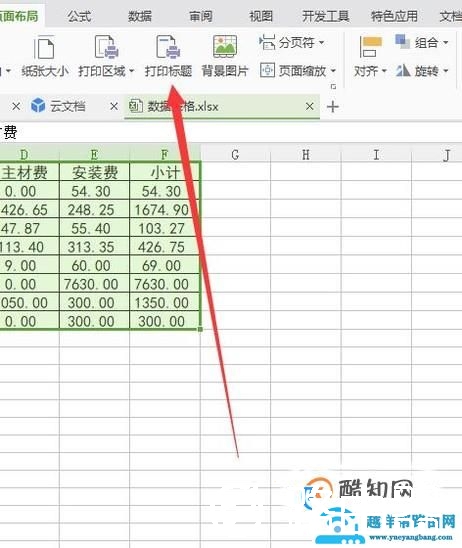Click the selection fill handle below 300.00
462x548 pixels.
tap(200, 329)
